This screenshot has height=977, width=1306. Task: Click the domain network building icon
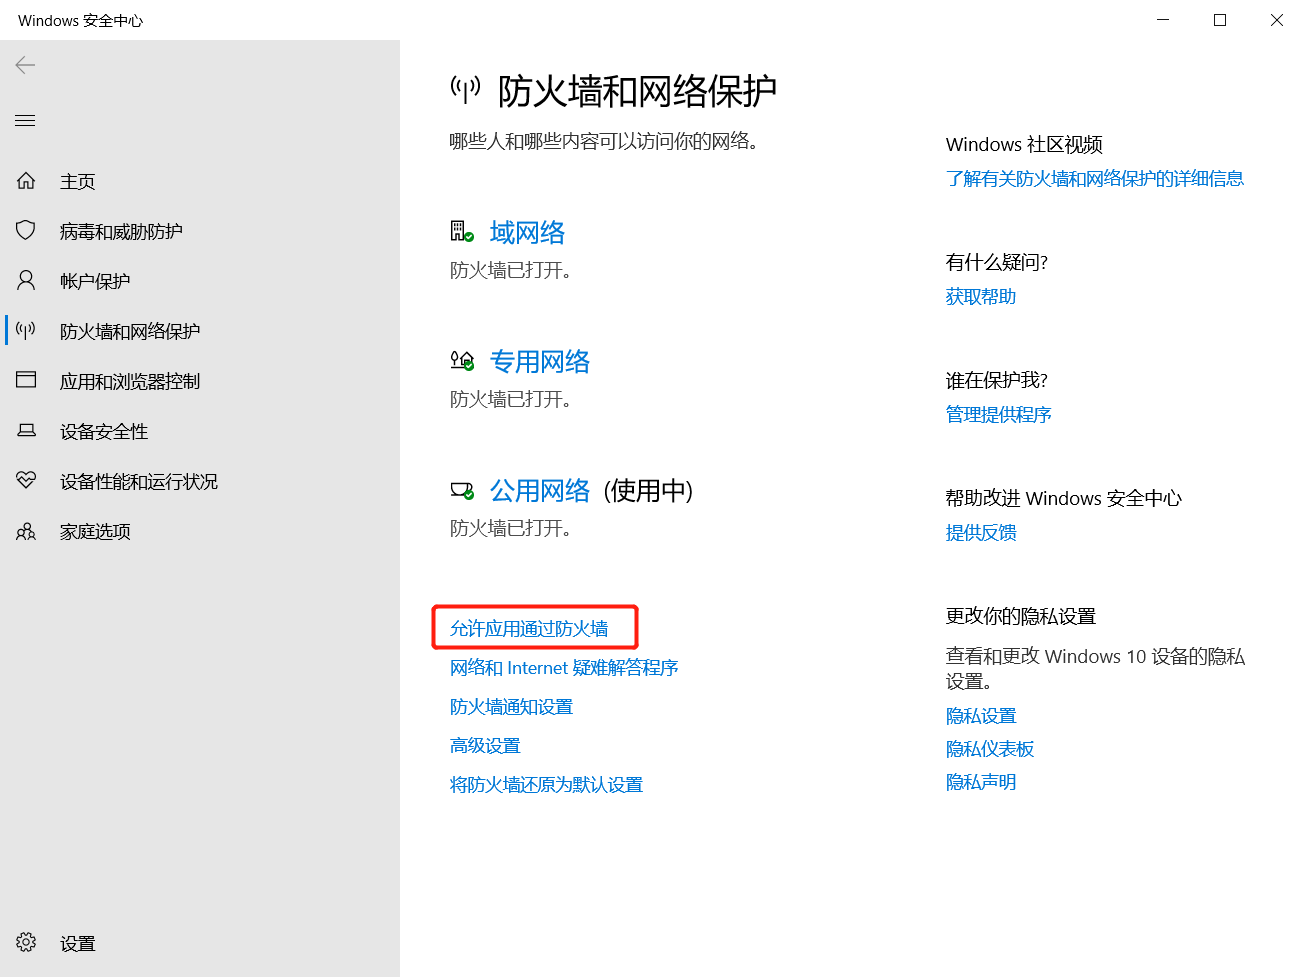pos(462,232)
